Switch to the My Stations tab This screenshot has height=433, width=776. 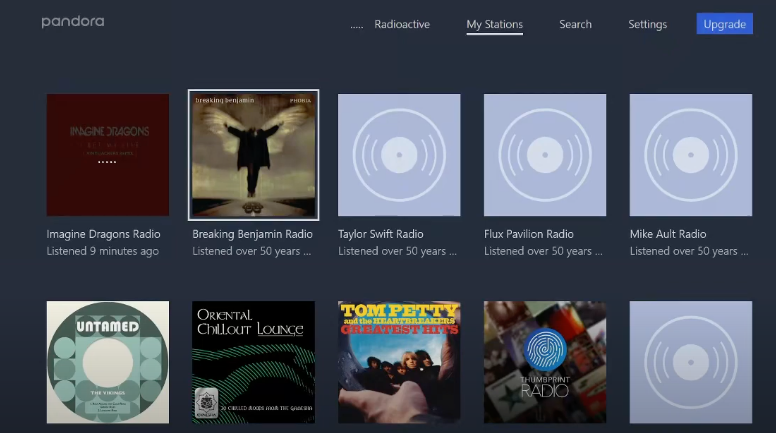[x=494, y=24]
